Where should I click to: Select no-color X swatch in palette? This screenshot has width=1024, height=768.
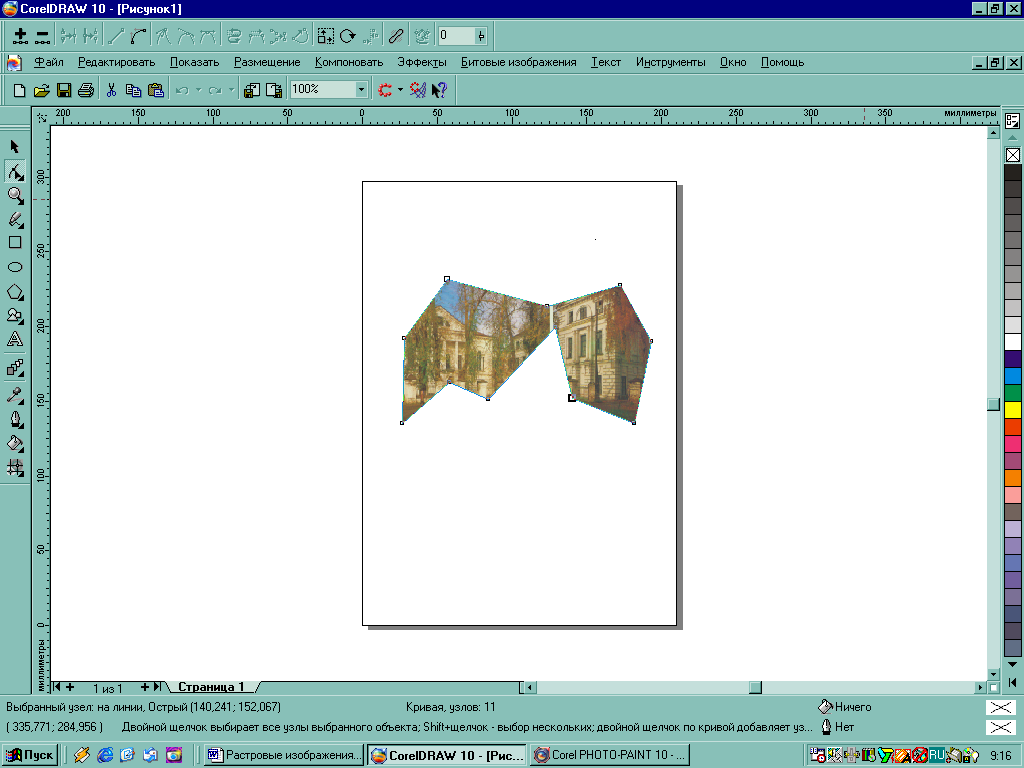tap(1013, 155)
